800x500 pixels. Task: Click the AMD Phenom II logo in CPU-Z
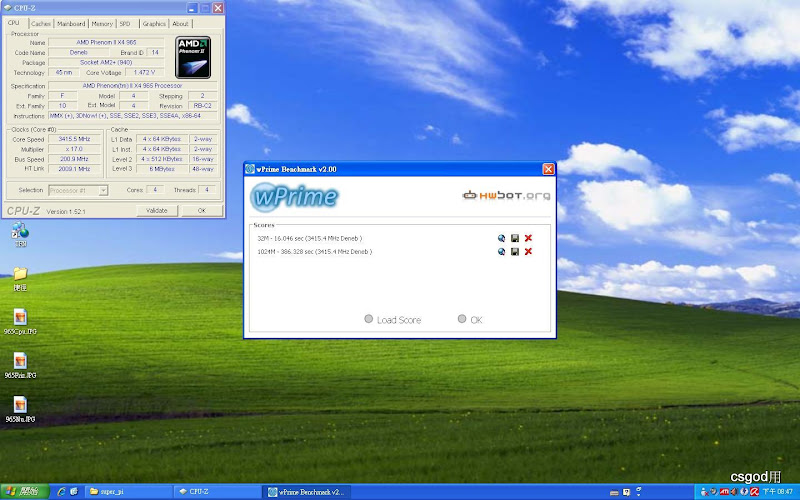(x=193, y=57)
